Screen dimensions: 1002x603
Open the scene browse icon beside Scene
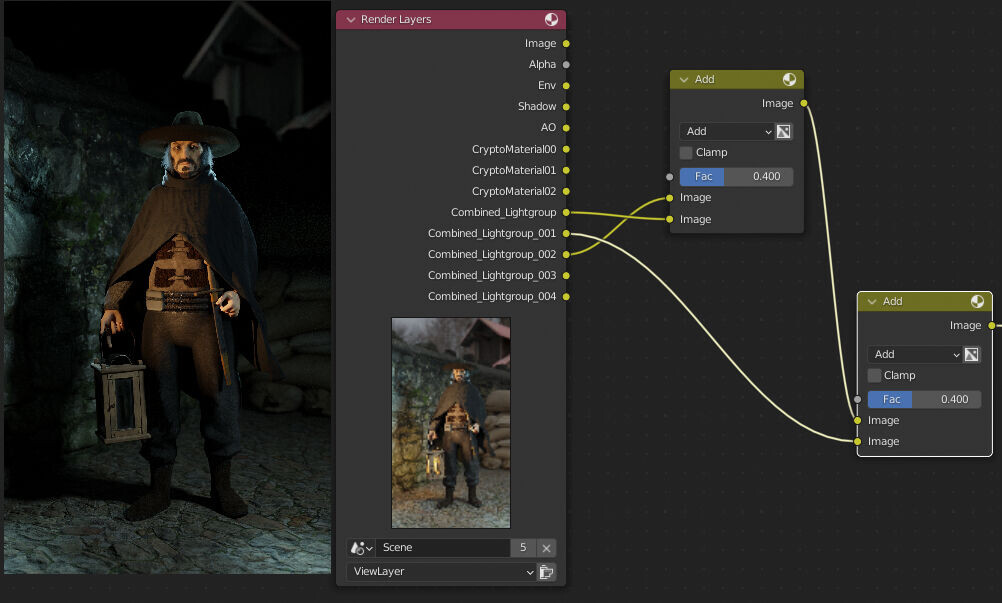(361, 548)
